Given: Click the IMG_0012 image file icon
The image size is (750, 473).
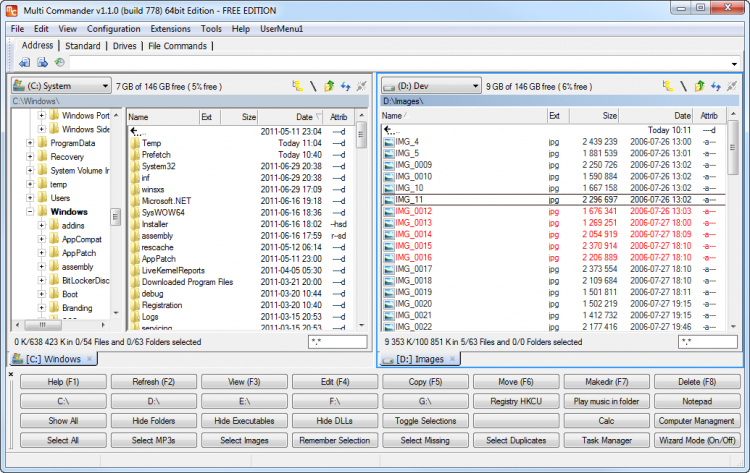Looking at the screenshot, I should click(389, 211).
